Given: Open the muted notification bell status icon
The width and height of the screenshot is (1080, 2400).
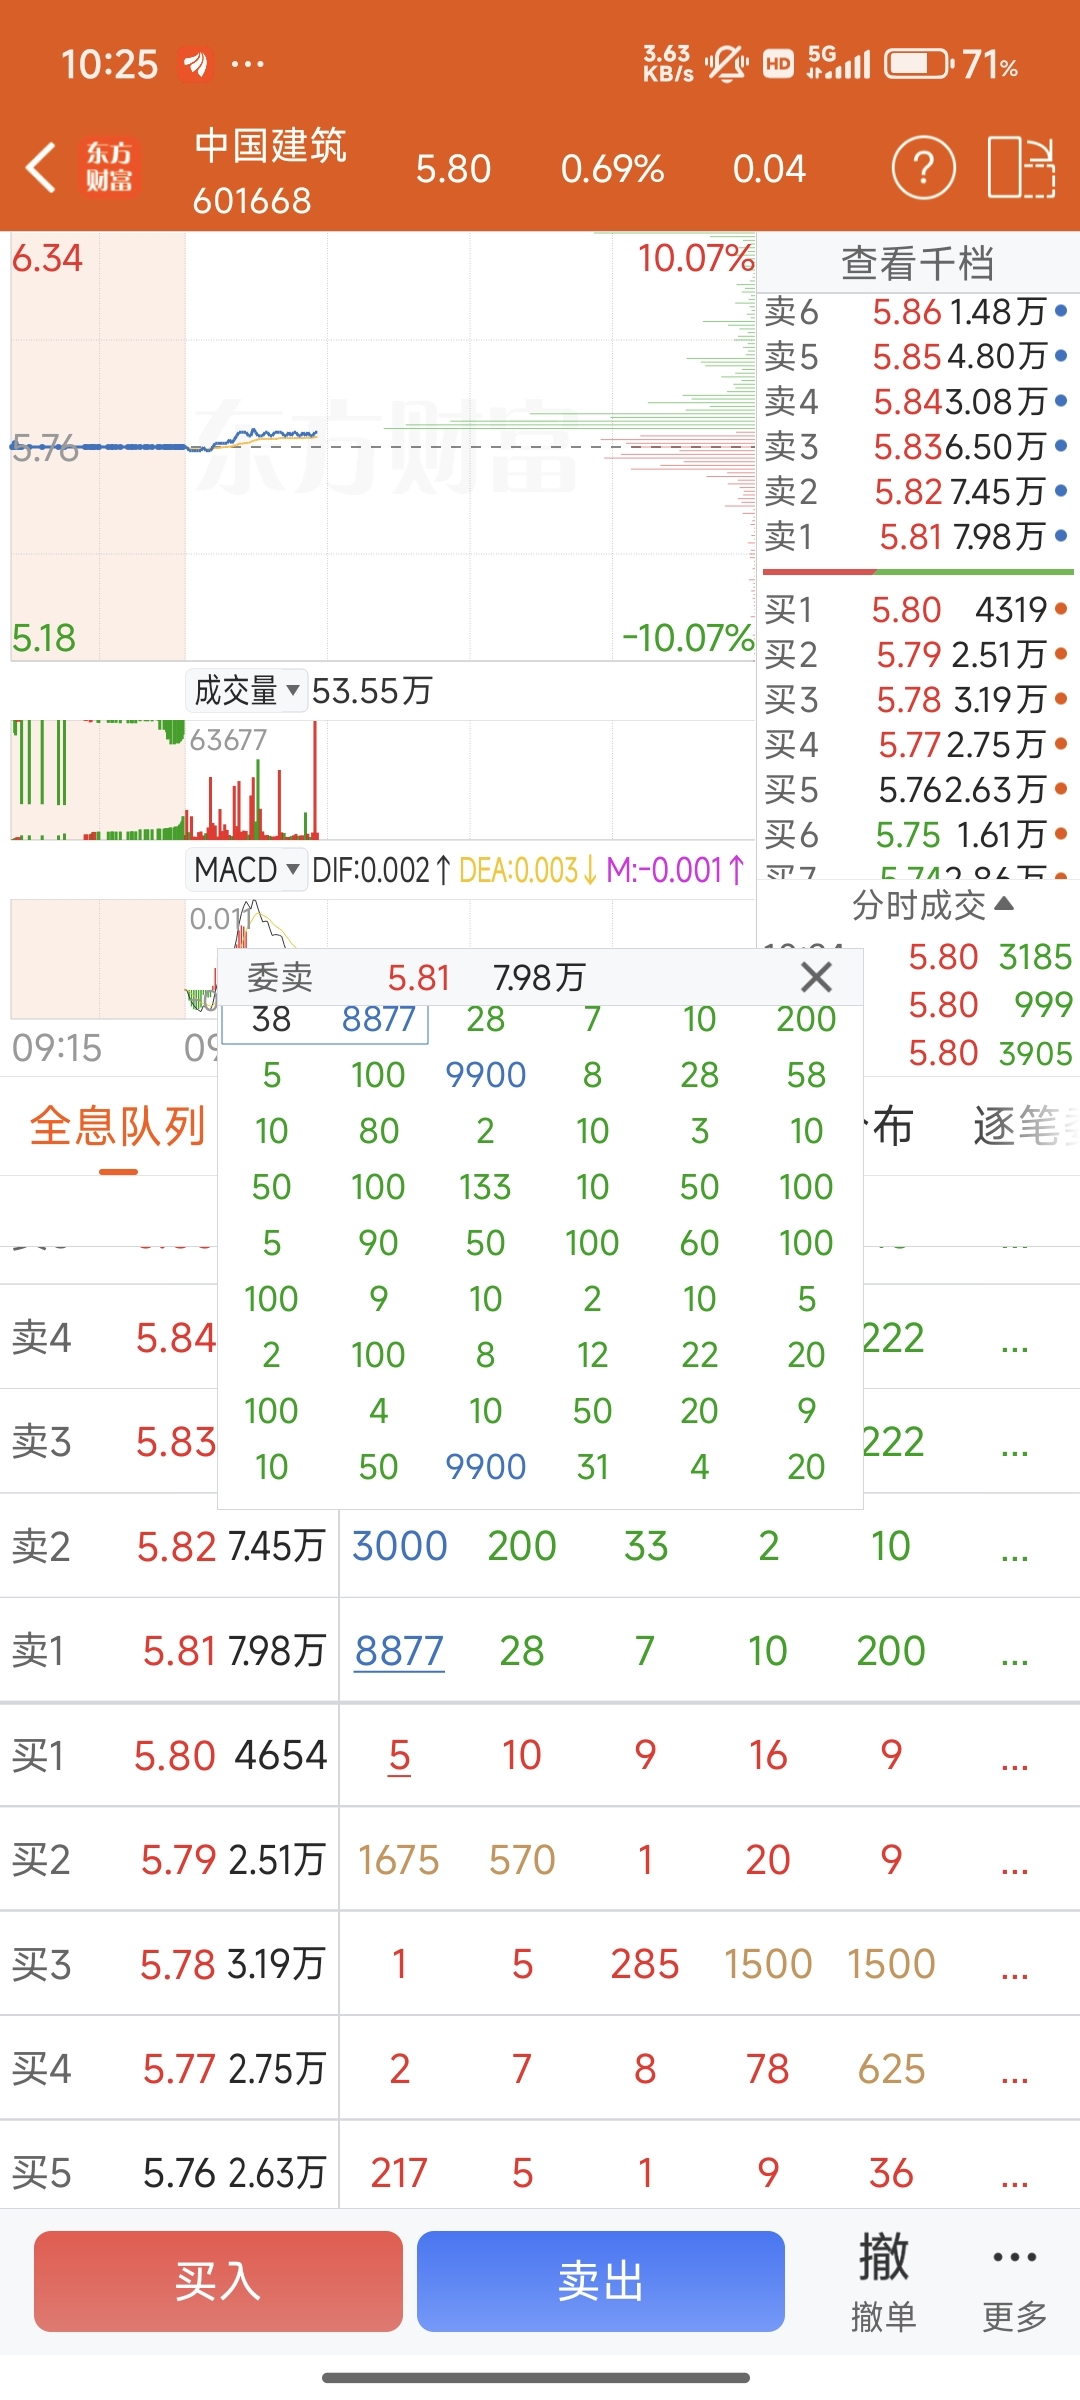Looking at the screenshot, I should (726, 65).
